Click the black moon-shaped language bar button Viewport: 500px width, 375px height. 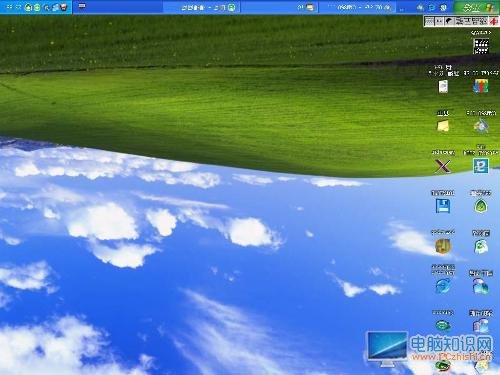(x=449, y=21)
